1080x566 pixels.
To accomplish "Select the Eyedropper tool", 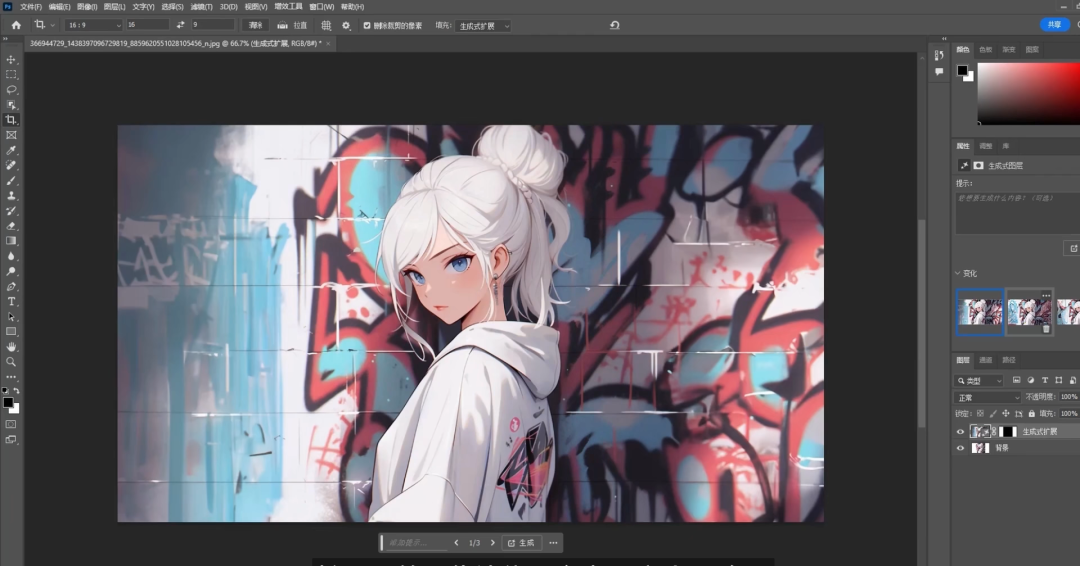I will (x=12, y=150).
